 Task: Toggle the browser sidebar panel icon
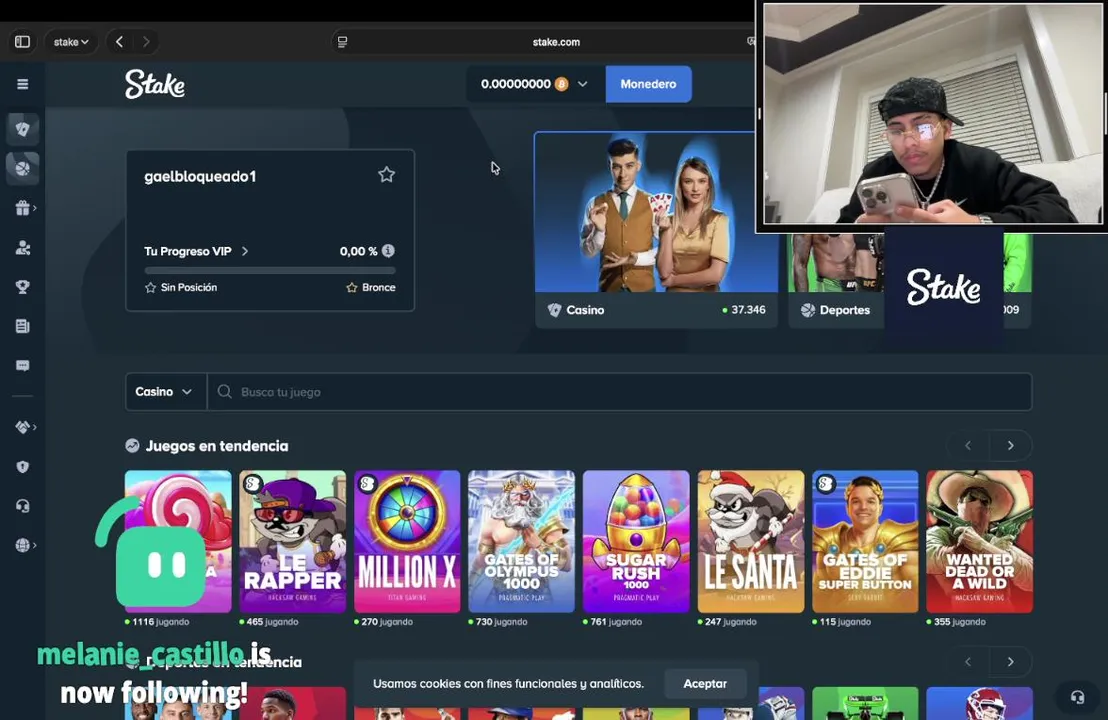23,42
